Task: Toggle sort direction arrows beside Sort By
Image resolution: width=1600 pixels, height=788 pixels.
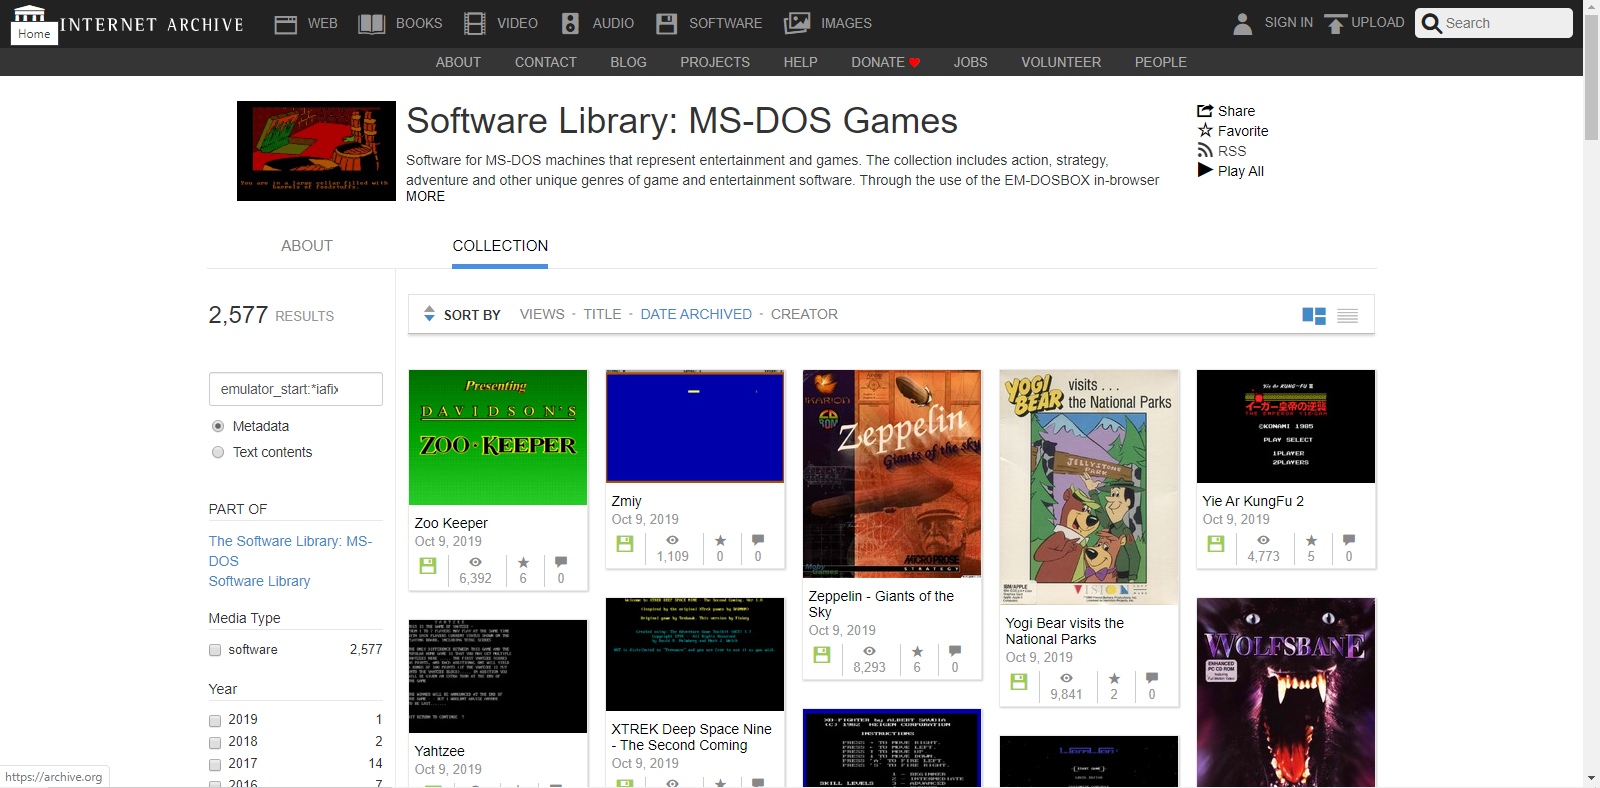Action: (x=429, y=314)
